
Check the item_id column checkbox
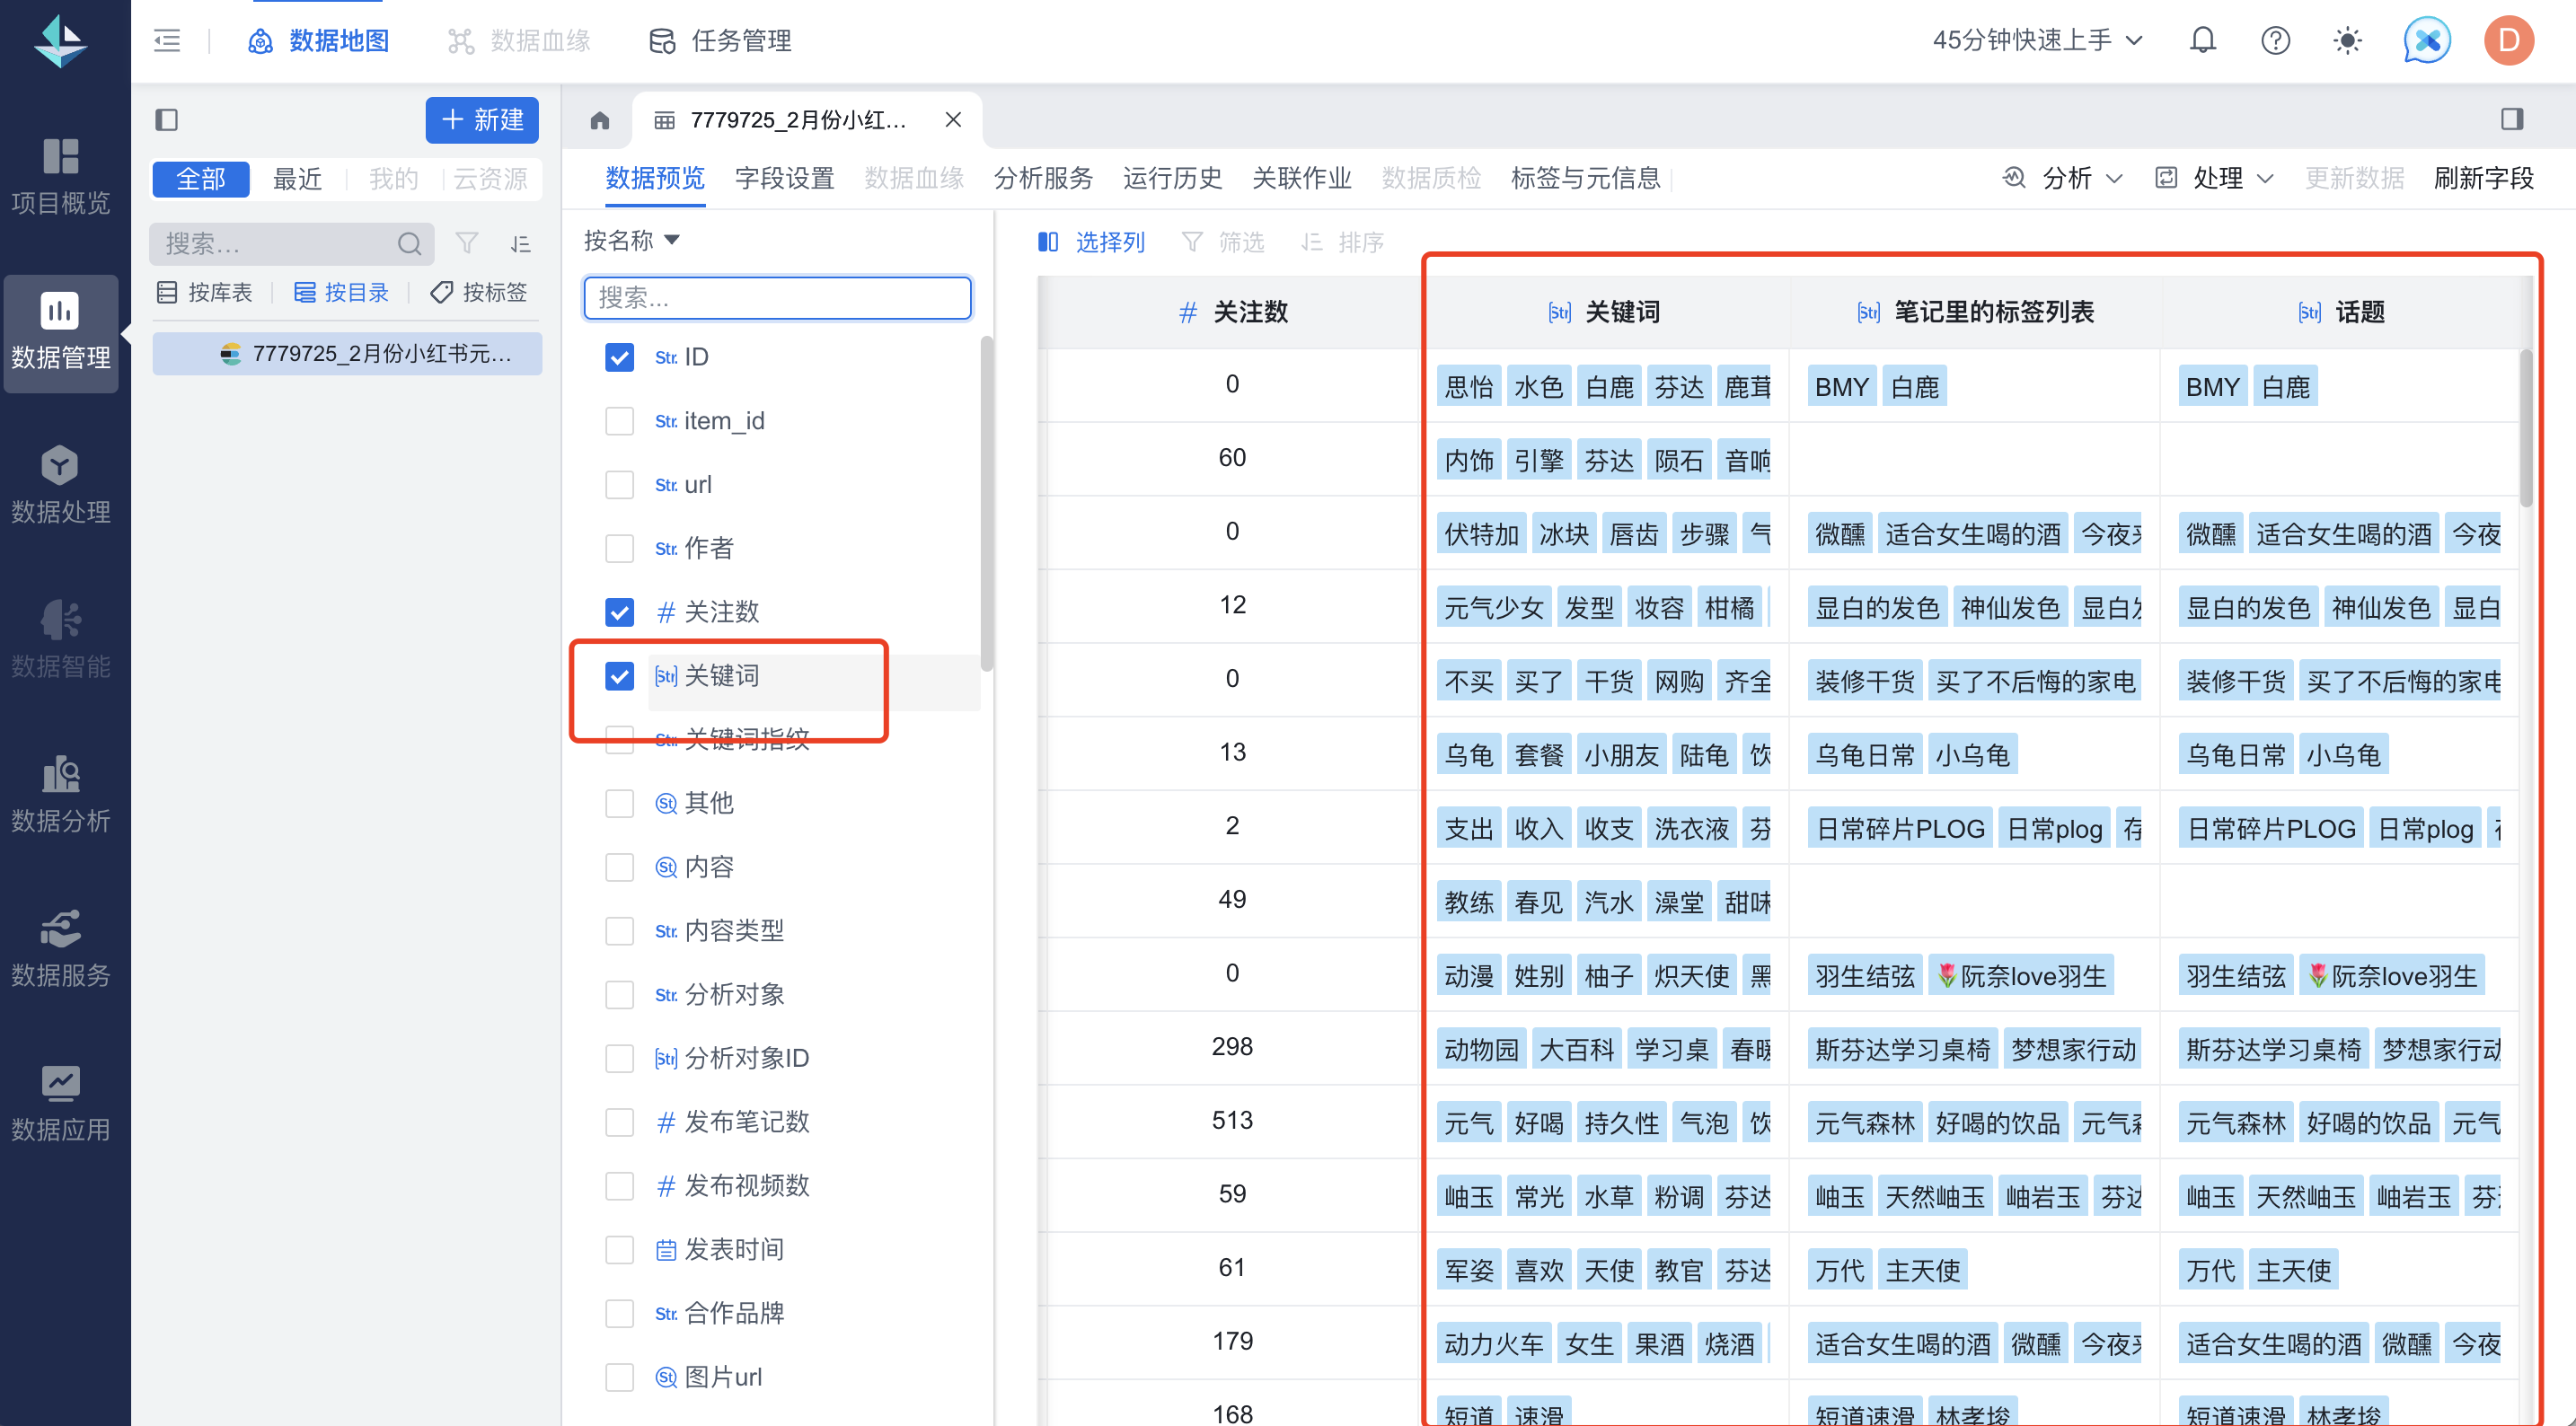pyautogui.click(x=620, y=421)
